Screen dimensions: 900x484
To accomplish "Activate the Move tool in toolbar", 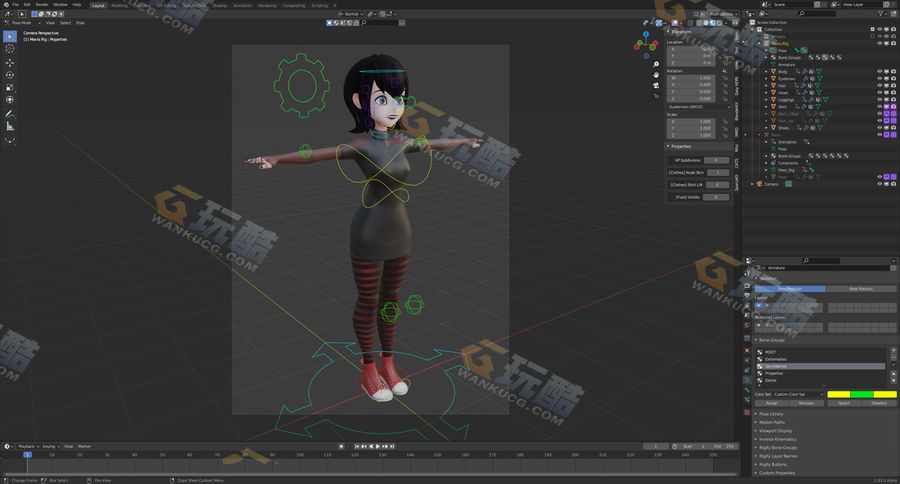I will [10, 63].
